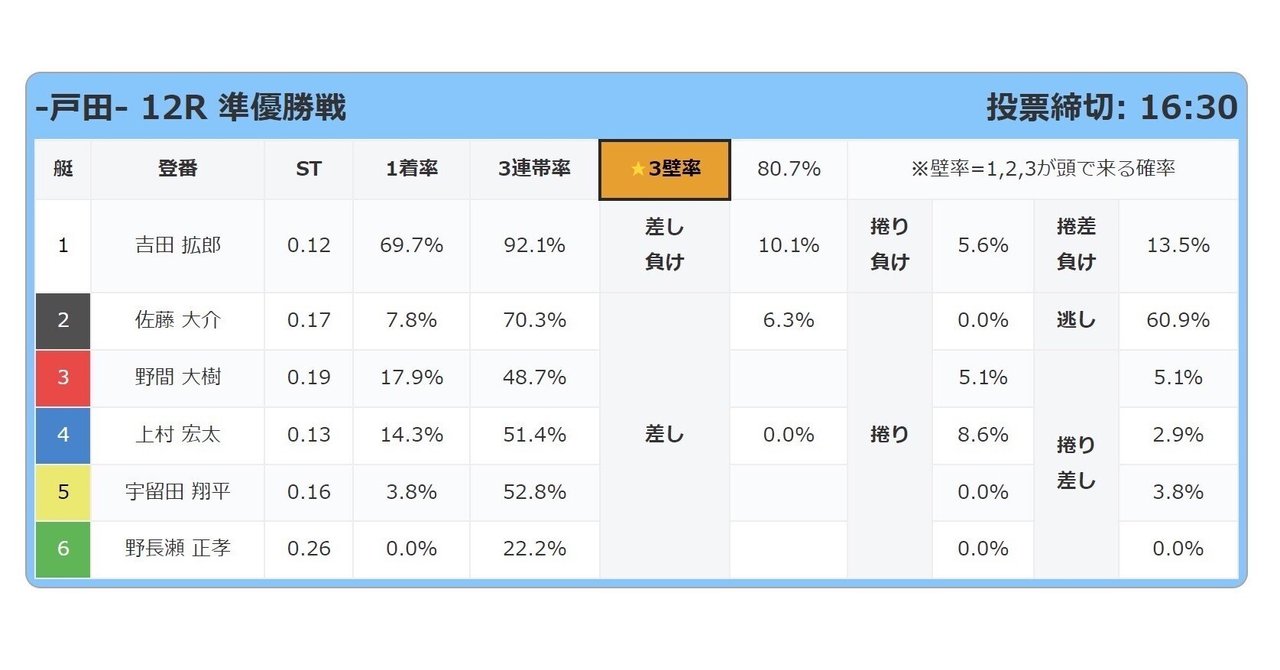Click the ST column header
1280x670 pixels.
pyautogui.click(x=309, y=169)
